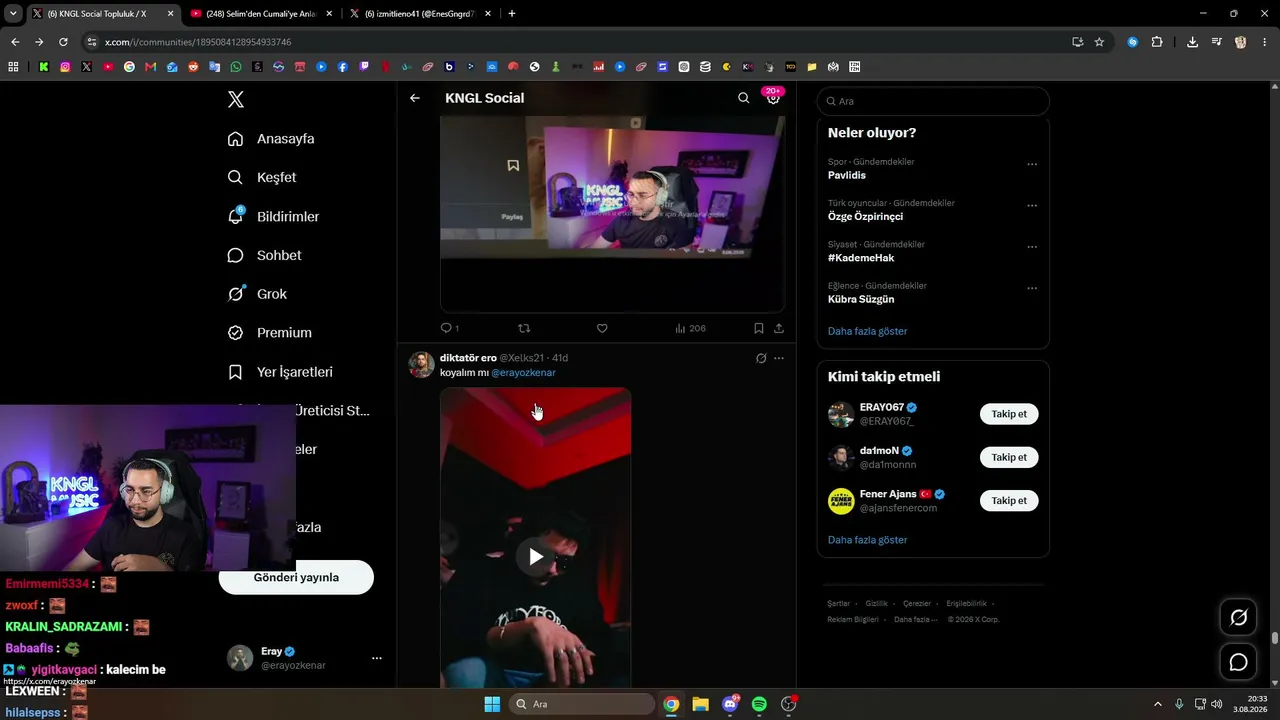Open Grok actions on diktatör ero post
Image resolution: width=1280 pixels, height=720 pixels.
pos(761,358)
